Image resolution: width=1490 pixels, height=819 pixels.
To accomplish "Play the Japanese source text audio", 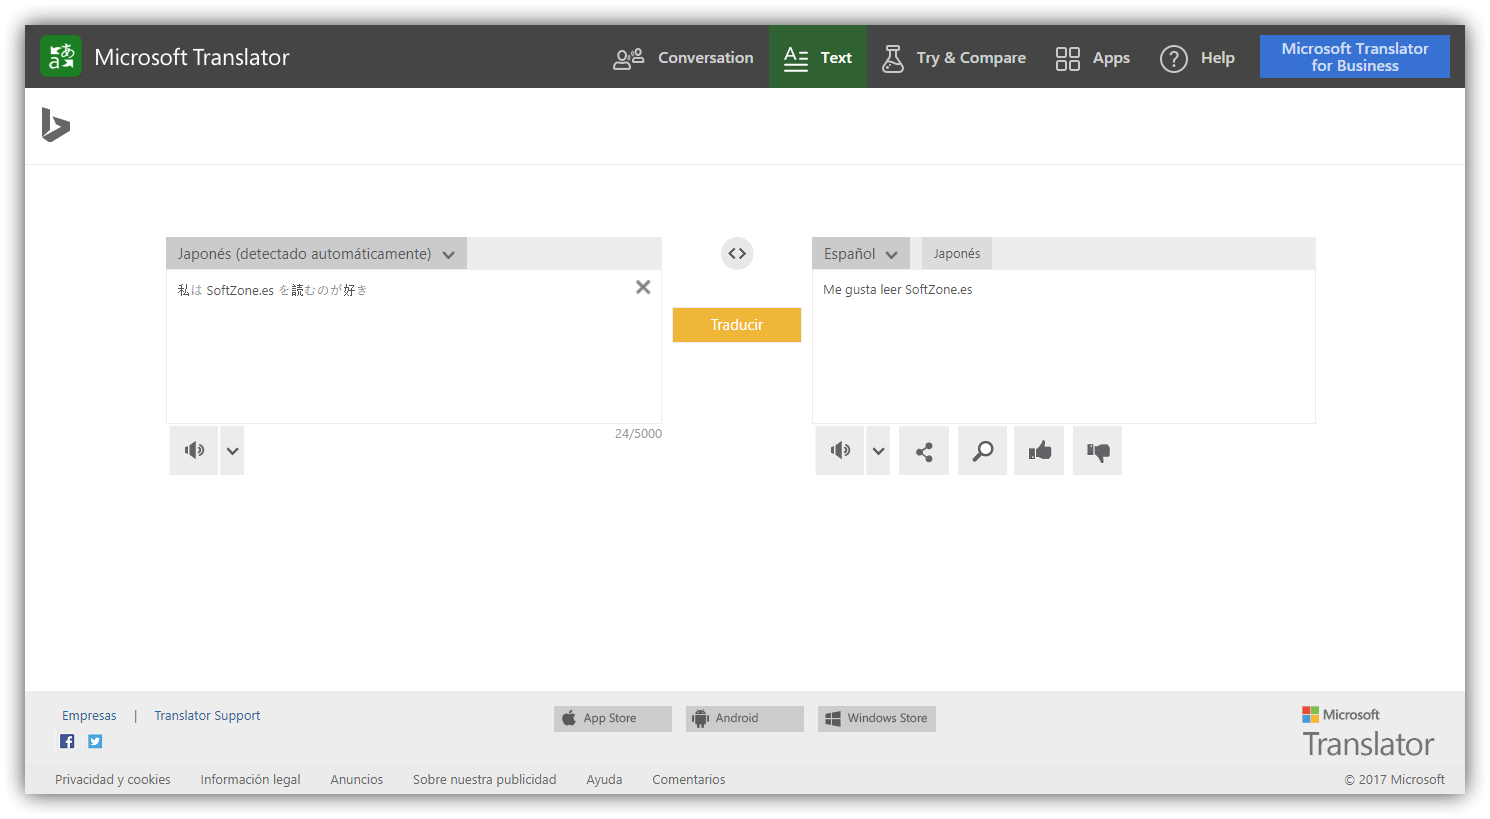I will (194, 451).
